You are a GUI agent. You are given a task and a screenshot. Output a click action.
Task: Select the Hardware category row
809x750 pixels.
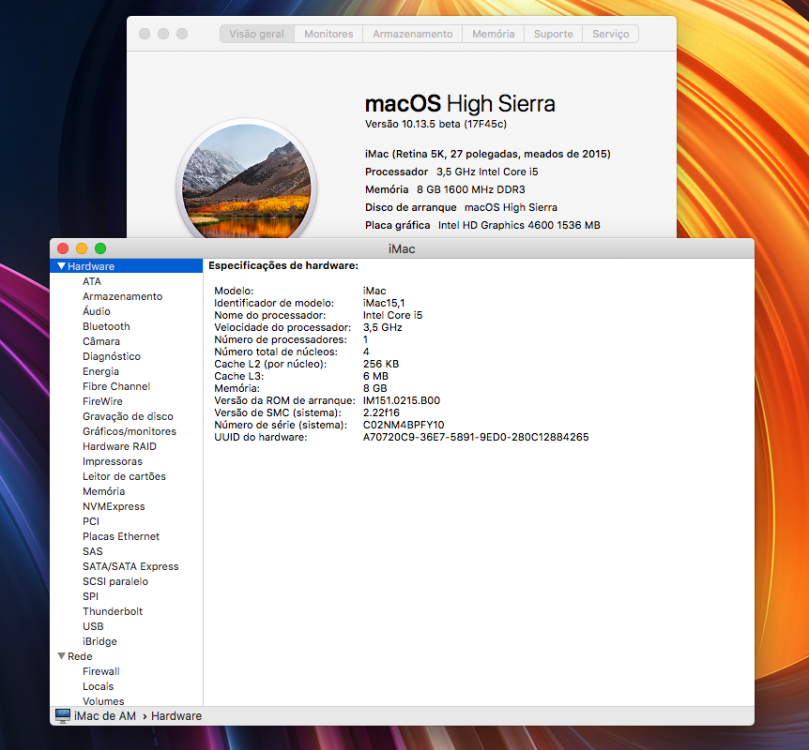(x=126, y=266)
